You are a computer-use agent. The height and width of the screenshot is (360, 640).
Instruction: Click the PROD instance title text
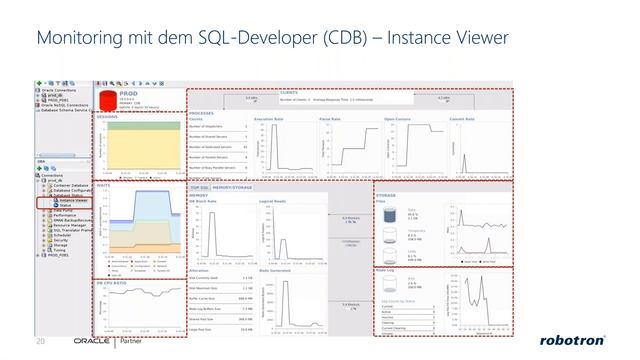[129, 93]
